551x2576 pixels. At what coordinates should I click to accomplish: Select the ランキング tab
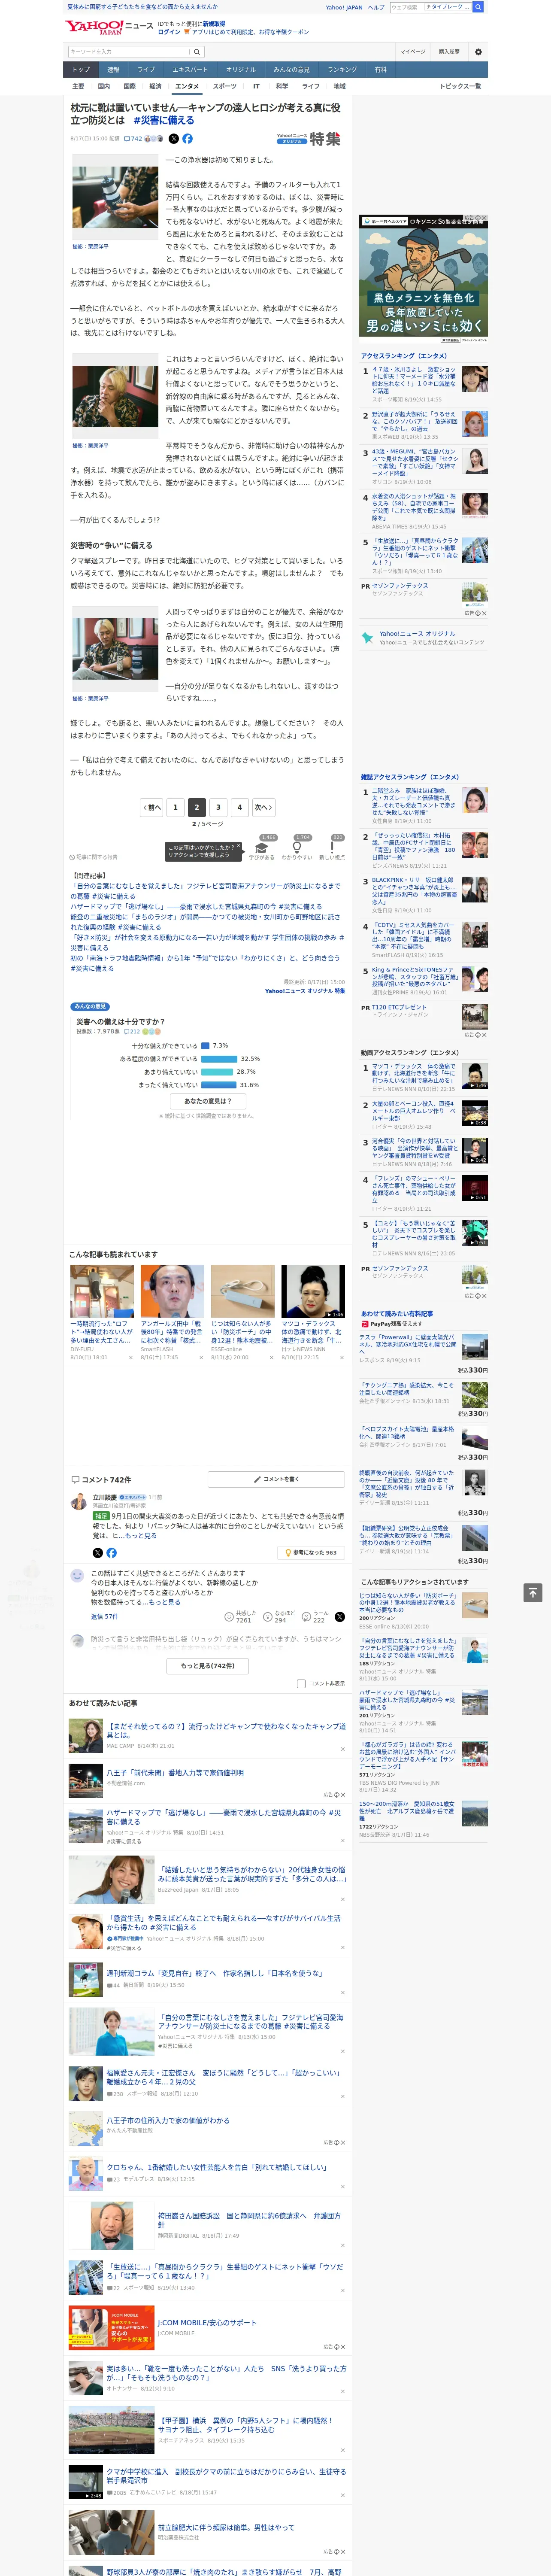[x=342, y=70]
